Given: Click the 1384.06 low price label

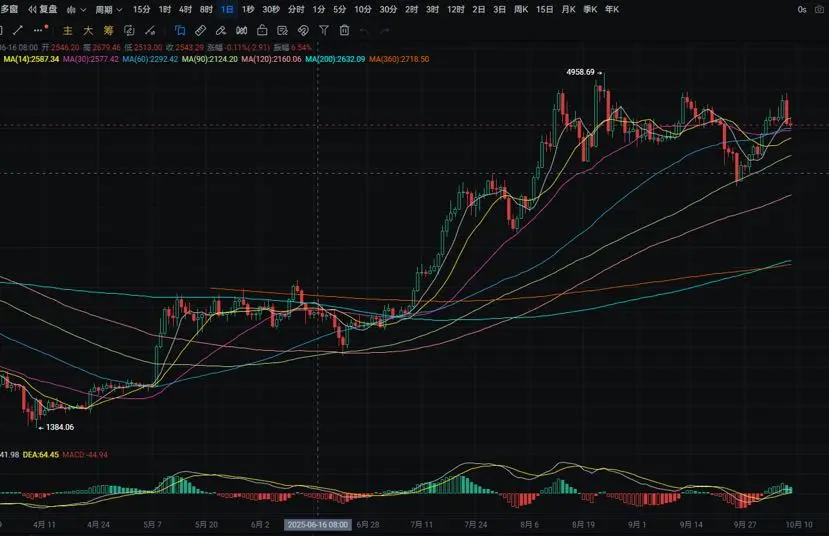Looking at the screenshot, I should (x=60, y=427).
